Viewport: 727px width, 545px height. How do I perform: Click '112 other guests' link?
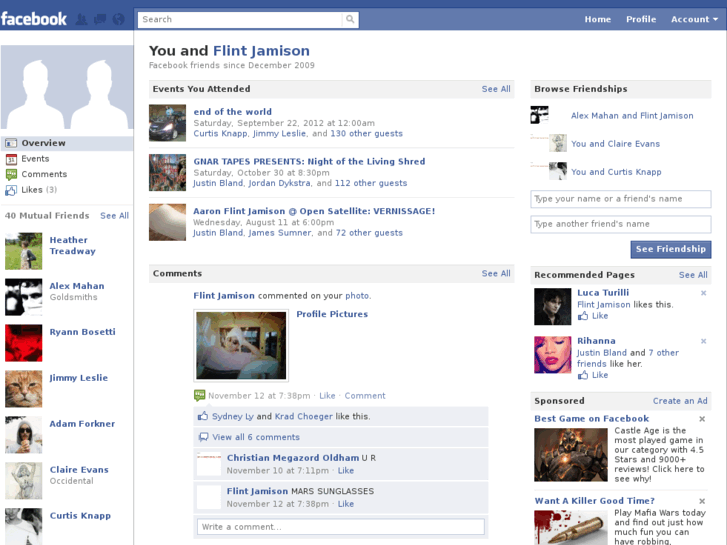[371, 183]
